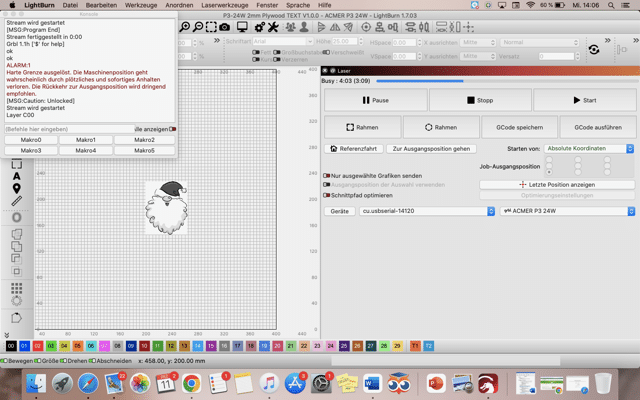The image size is (640, 400).
Task: Open the Anordnen menu
Action: click(x=179, y=5)
